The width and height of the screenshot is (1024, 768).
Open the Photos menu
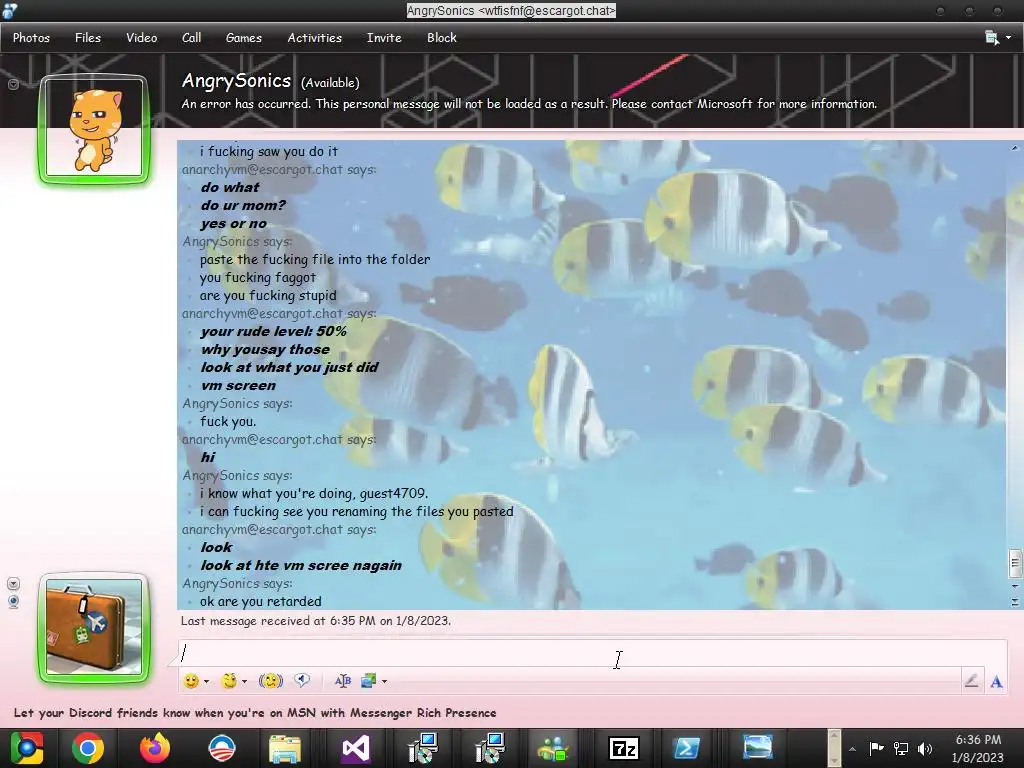tap(31, 38)
